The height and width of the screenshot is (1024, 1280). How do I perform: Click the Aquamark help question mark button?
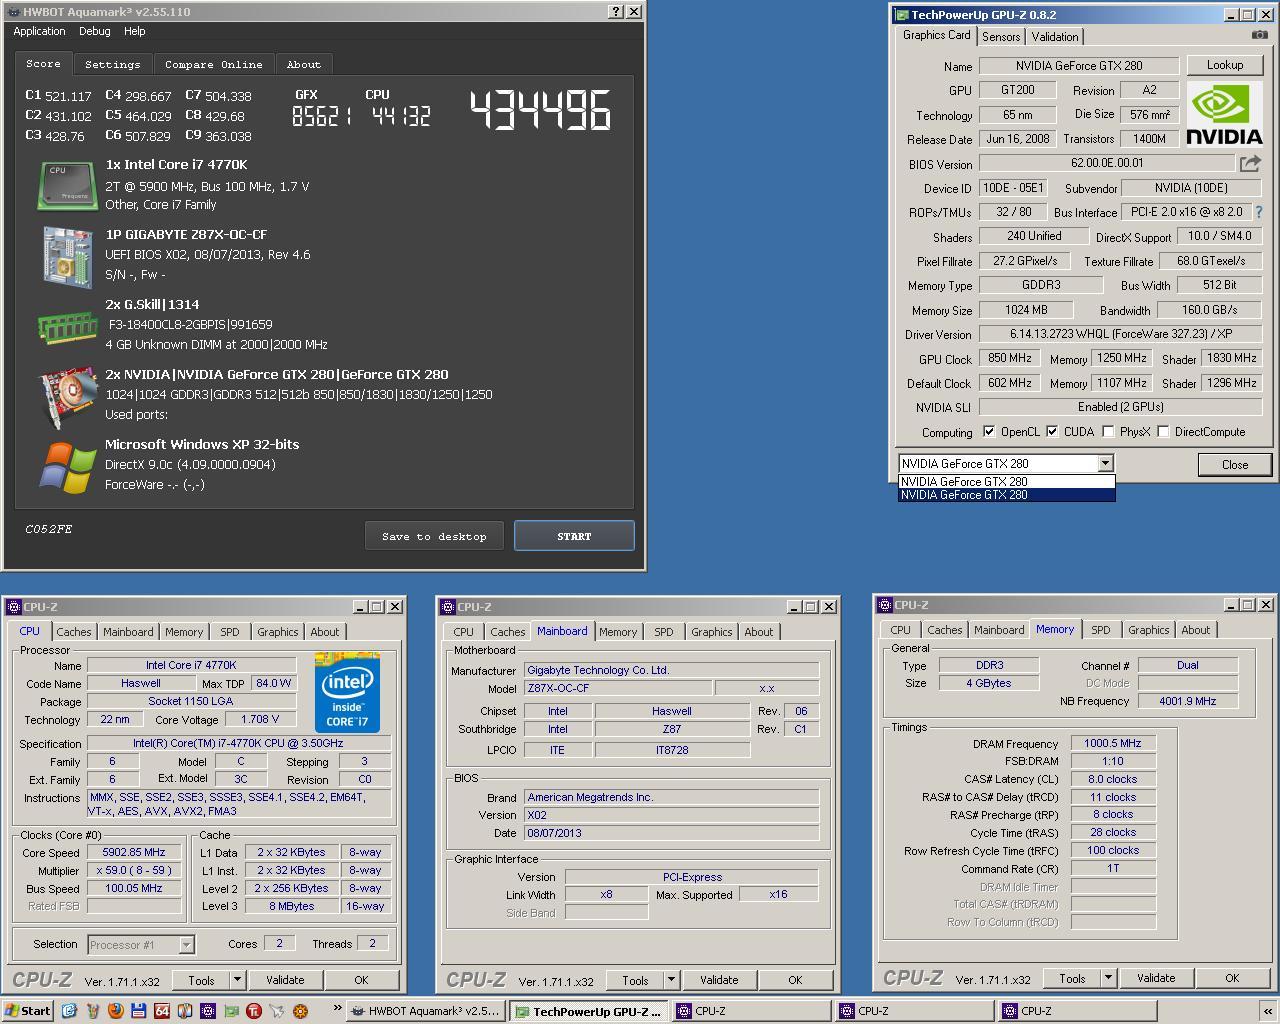pyautogui.click(x=617, y=12)
